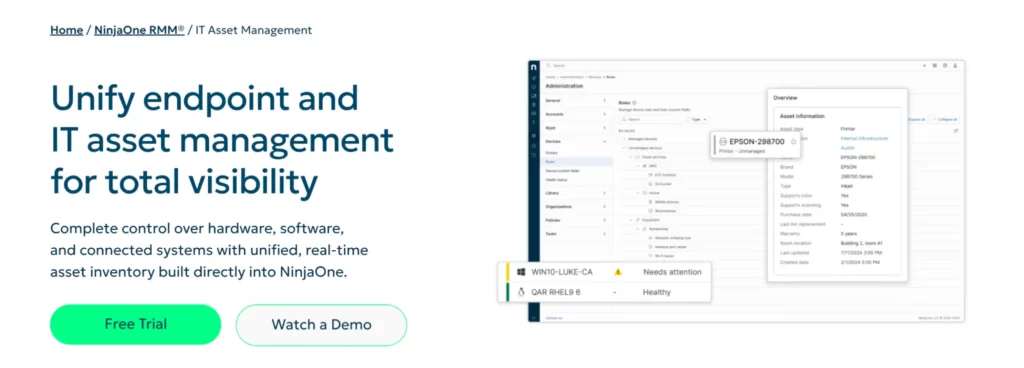Click the Unify endpoint and IT asset heading
The height and width of the screenshot is (368, 1024).
(222, 140)
